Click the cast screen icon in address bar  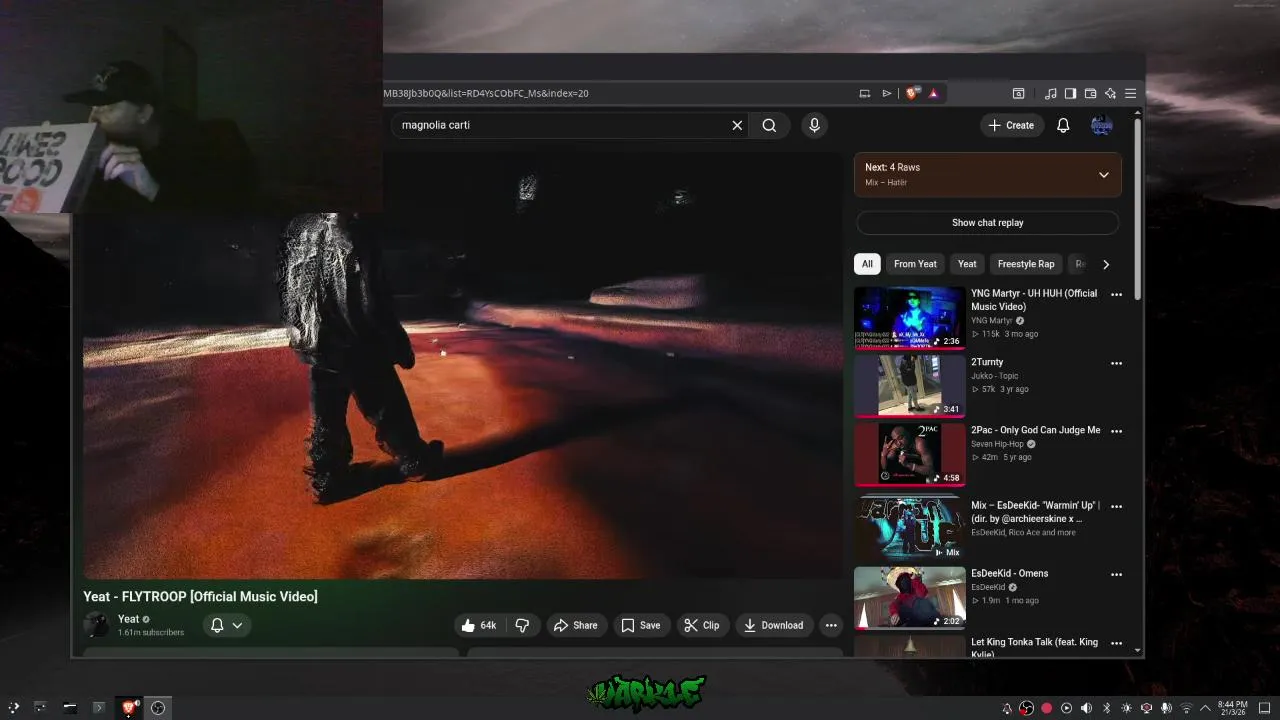coord(864,93)
